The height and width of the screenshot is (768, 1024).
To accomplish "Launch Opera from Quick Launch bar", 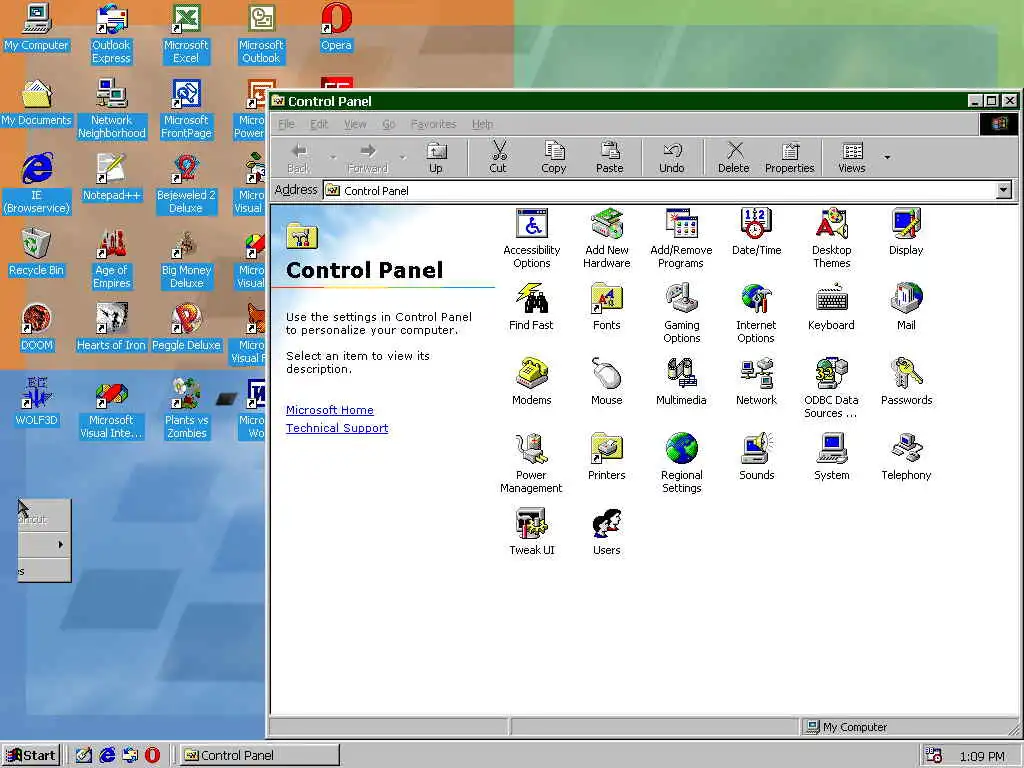I will tap(152, 755).
